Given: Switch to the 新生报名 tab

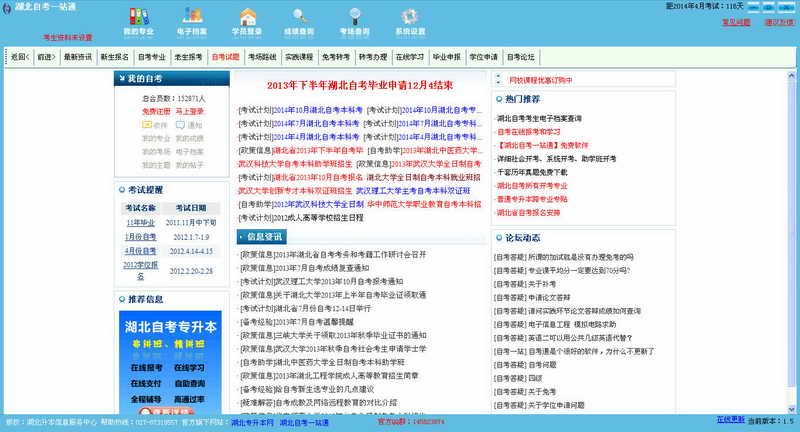Looking at the screenshot, I should (x=114, y=57).
